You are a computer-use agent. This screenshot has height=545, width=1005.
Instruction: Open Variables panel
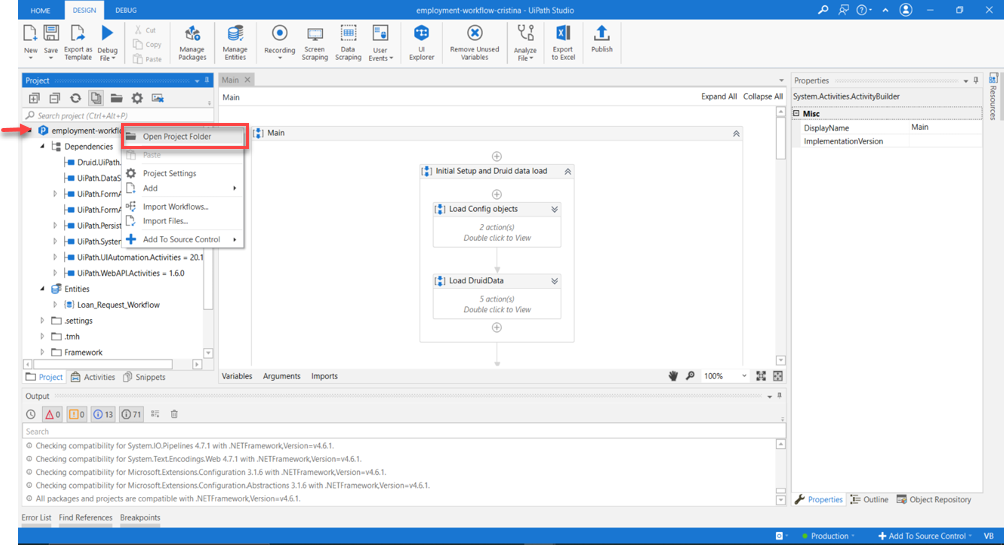pos(237,376)
